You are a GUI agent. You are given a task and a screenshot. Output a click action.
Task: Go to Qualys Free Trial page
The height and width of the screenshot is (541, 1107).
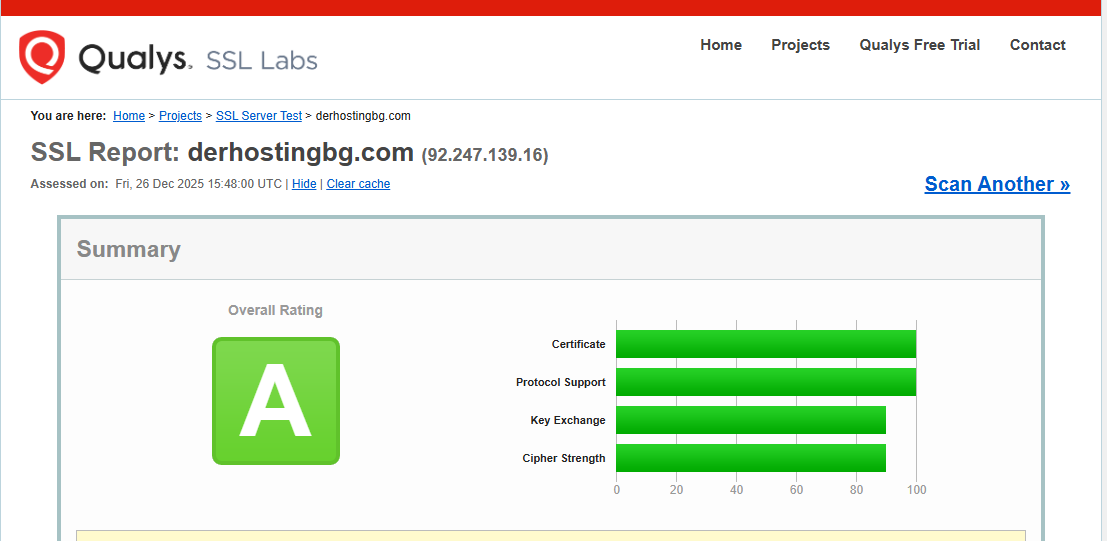pos(919,45)
